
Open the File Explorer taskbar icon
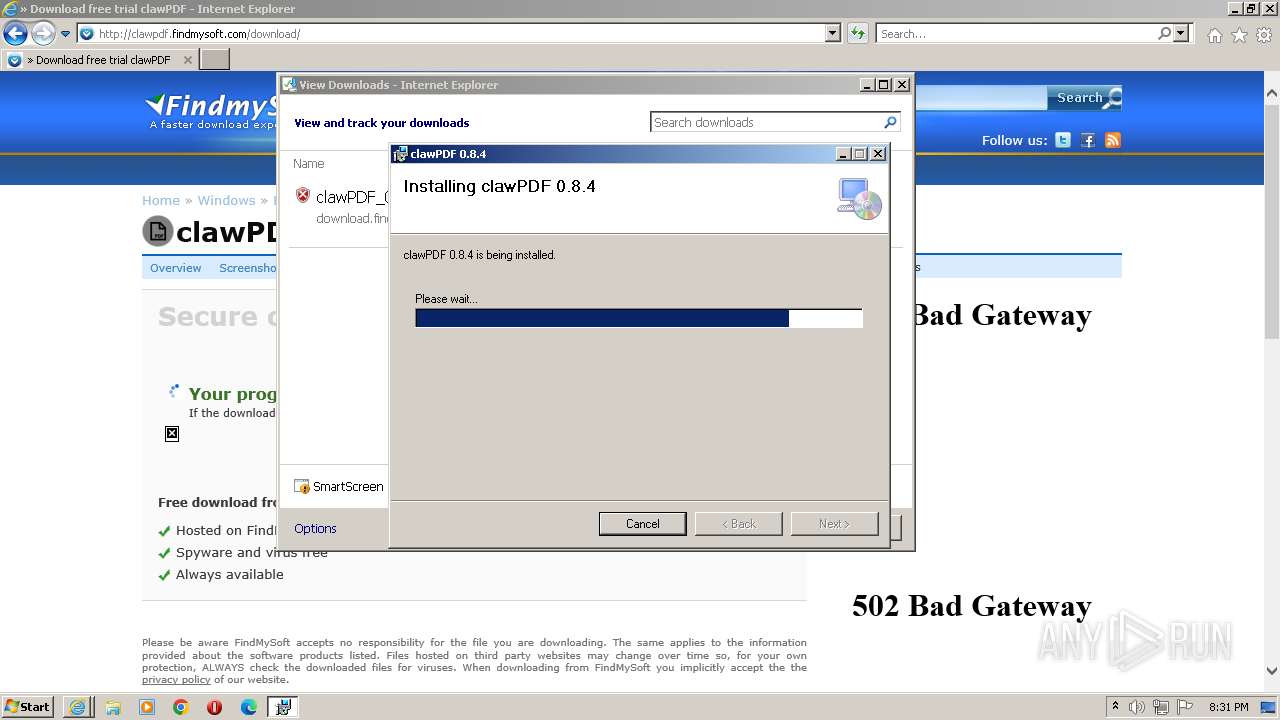(113, 707)
